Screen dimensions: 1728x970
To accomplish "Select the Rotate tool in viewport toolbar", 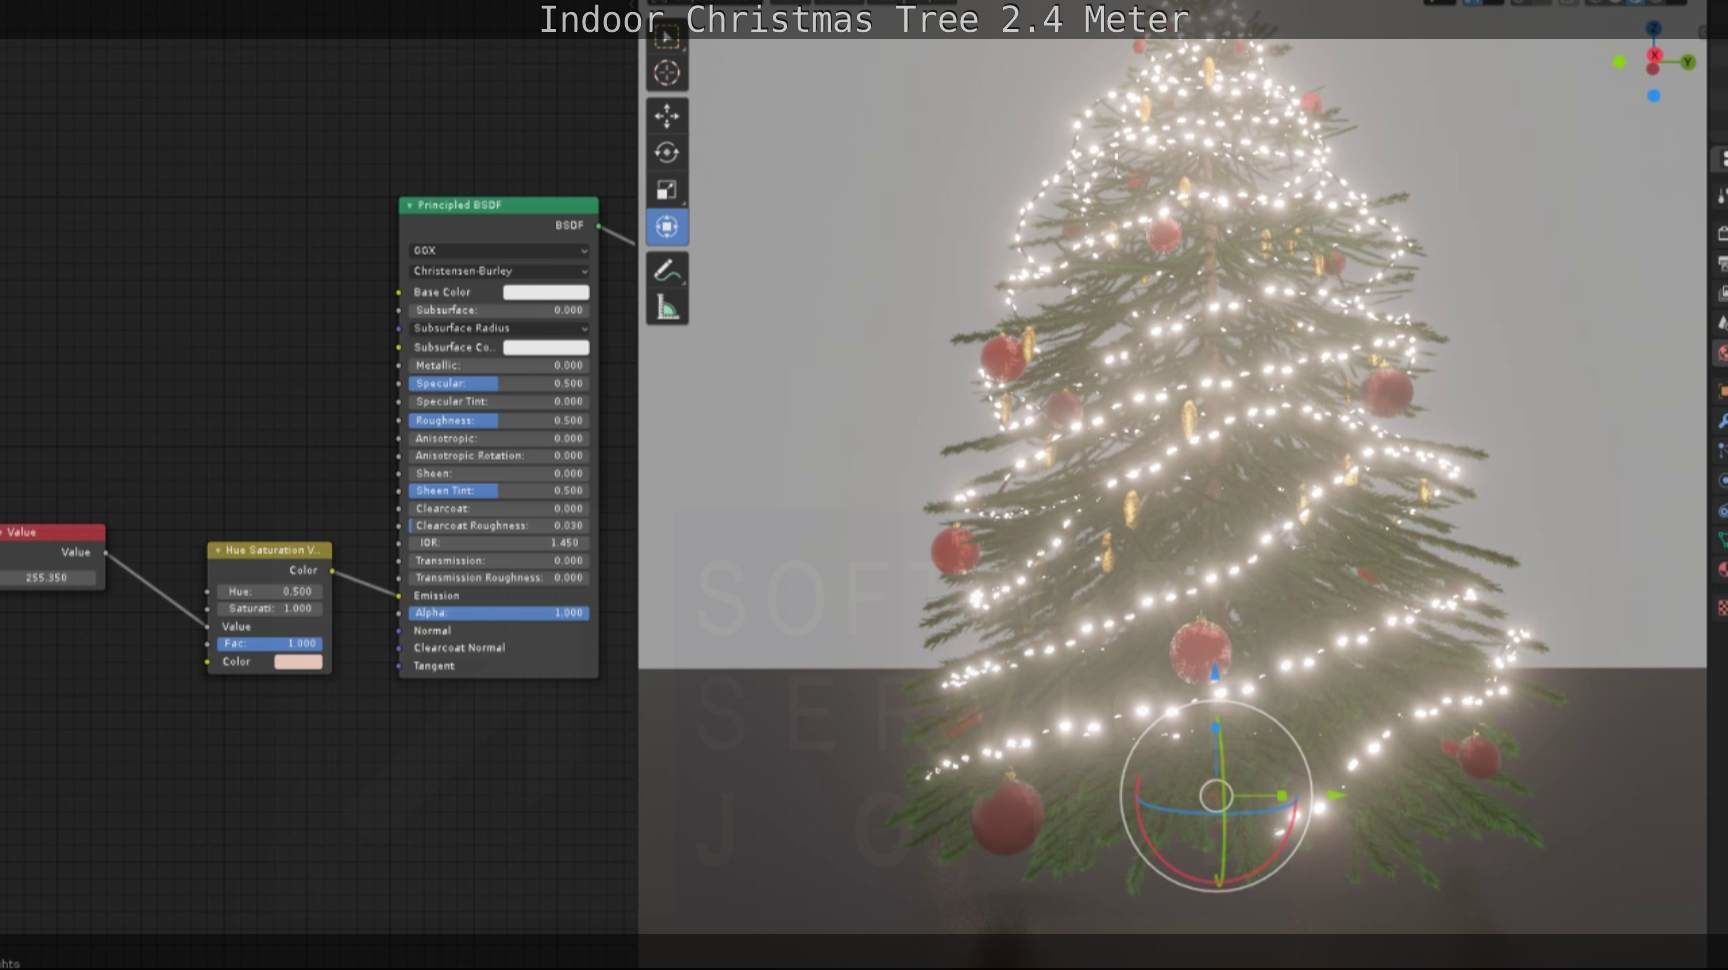I will tap(667, 153).
